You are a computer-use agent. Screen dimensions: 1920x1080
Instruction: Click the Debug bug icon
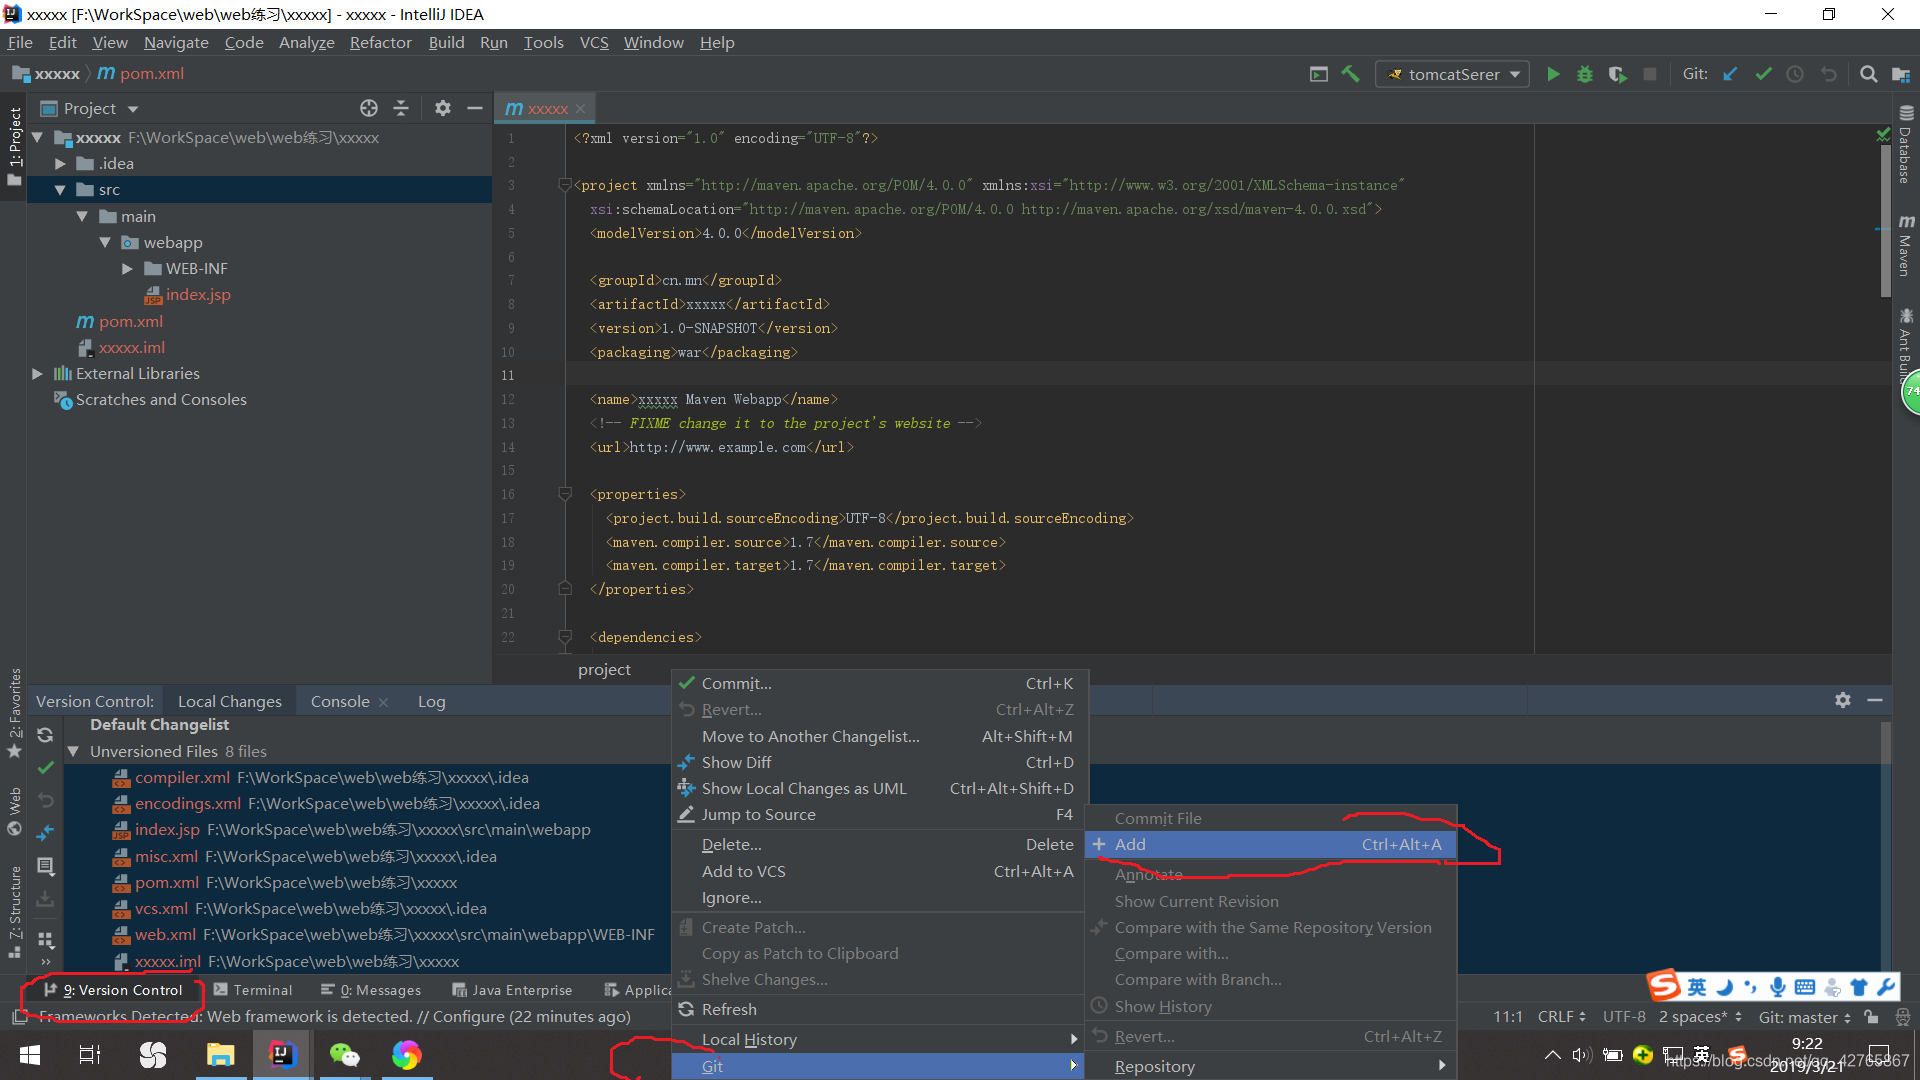point(1585,74)
